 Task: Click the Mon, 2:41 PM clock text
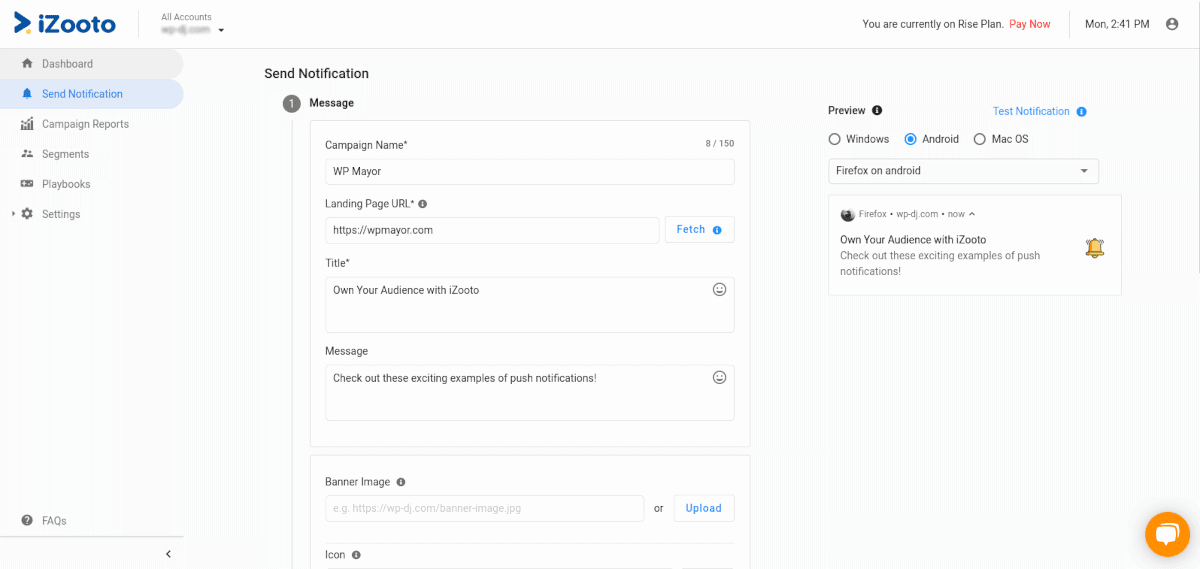click(1117, 24)
